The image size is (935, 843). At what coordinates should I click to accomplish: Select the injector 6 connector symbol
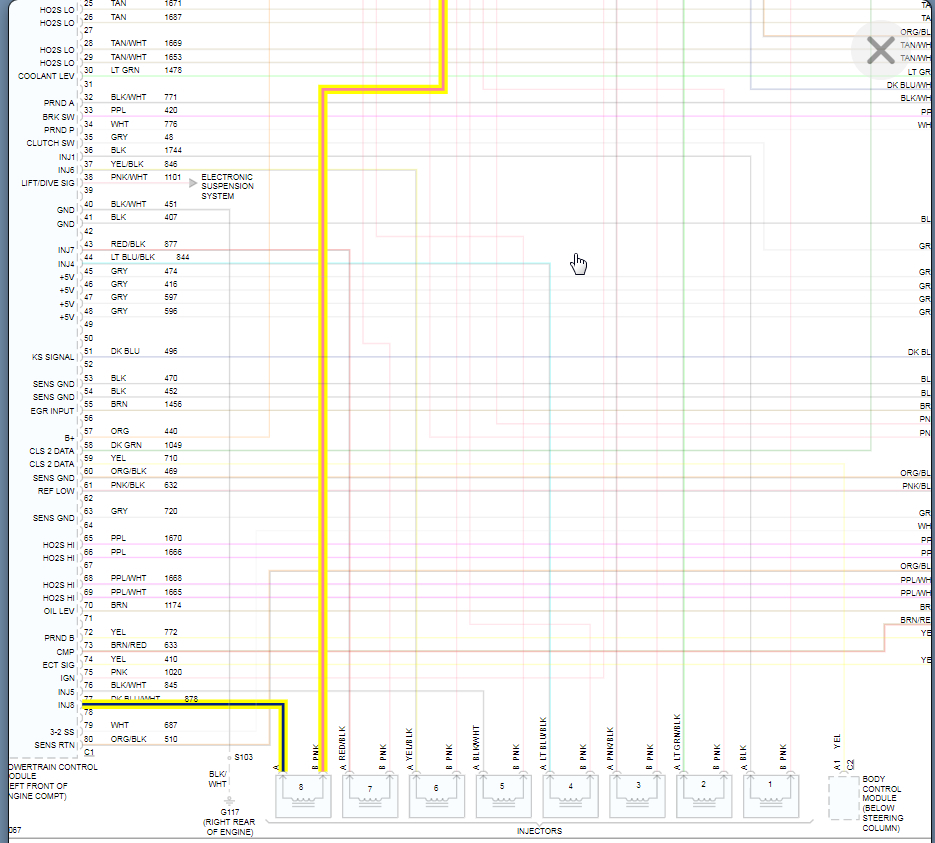point(436,796)
